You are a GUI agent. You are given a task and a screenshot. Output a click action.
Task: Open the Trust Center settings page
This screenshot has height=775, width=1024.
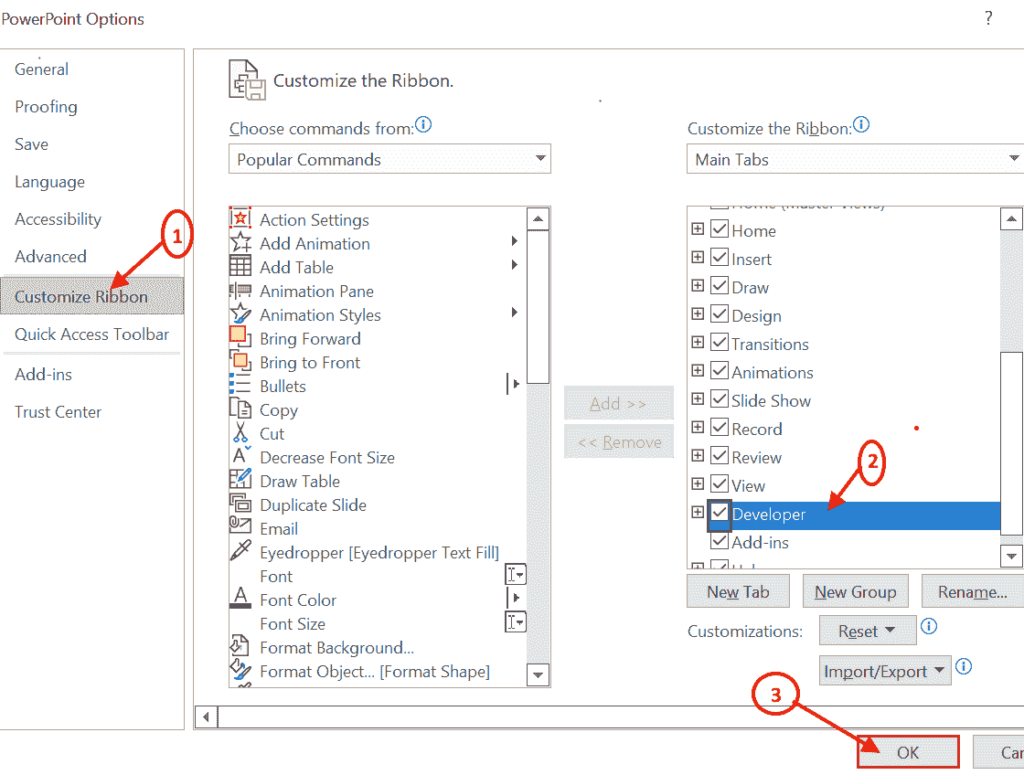click(x=57, y=412)
